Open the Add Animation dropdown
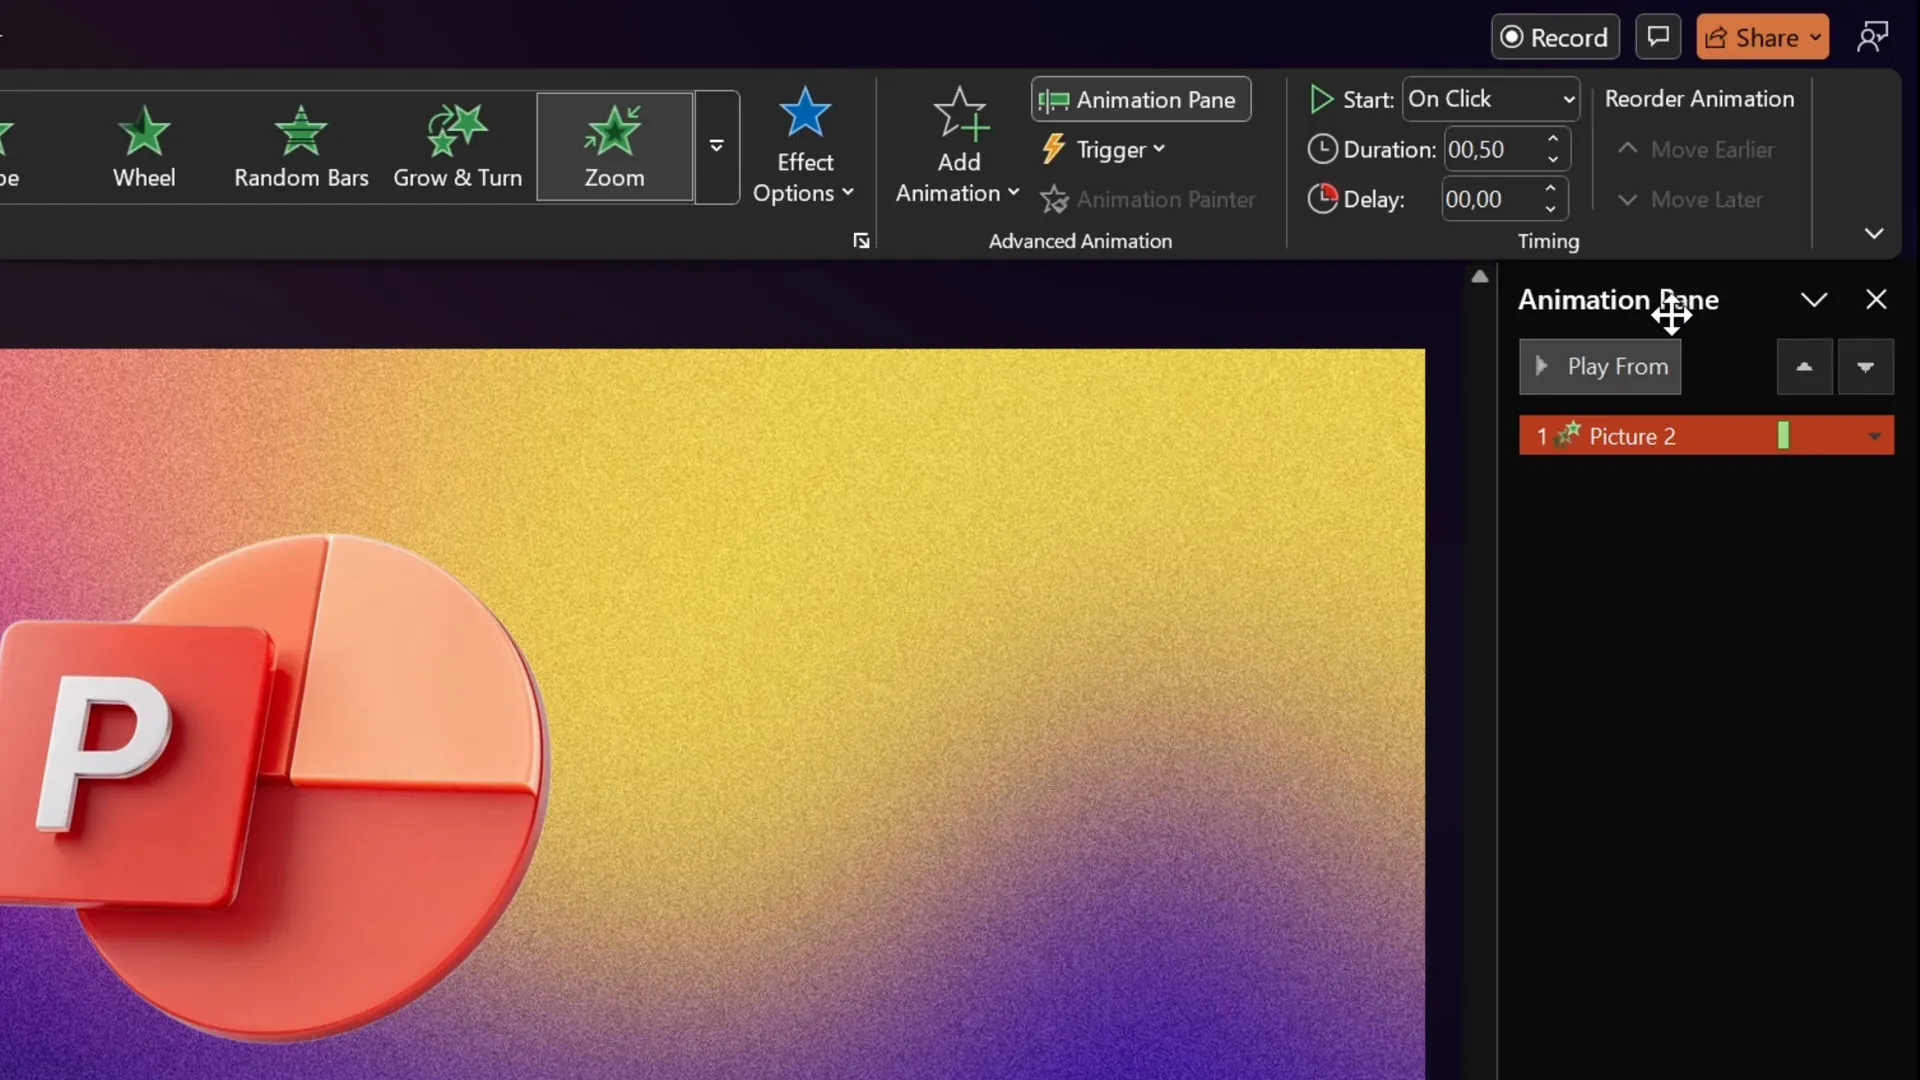The image size is (1920, 1080). click(958, 147)
